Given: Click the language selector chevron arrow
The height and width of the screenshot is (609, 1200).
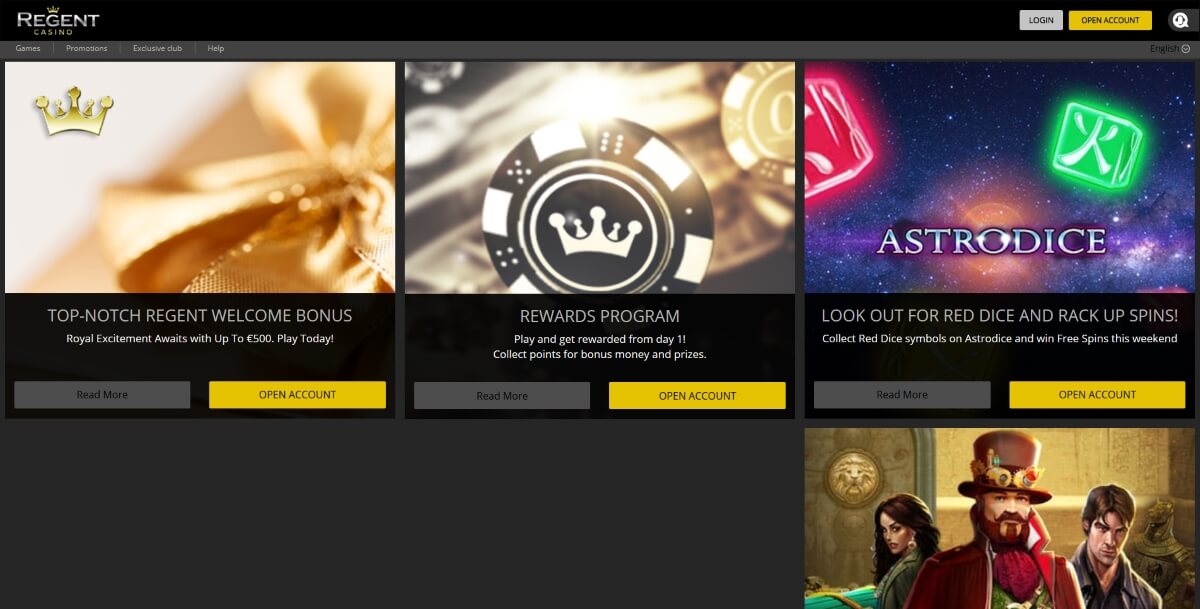Looking at the screenshot, I should click(1186, 48).
